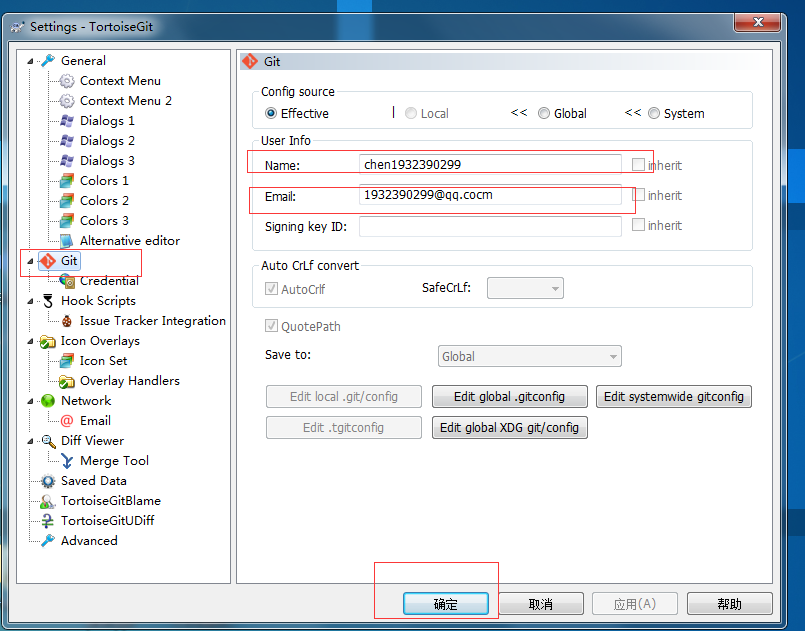The image size is (805, 631).
Task: Click the Network green globe icon
Action: (x=48, y=401)
